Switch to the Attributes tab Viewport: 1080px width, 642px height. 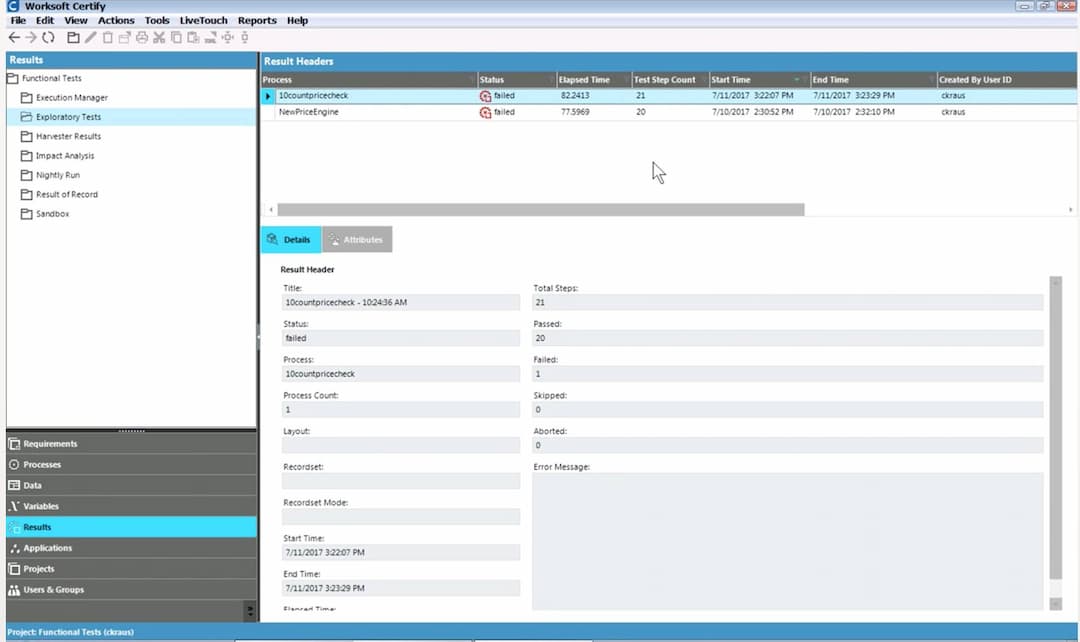(357, 240)
